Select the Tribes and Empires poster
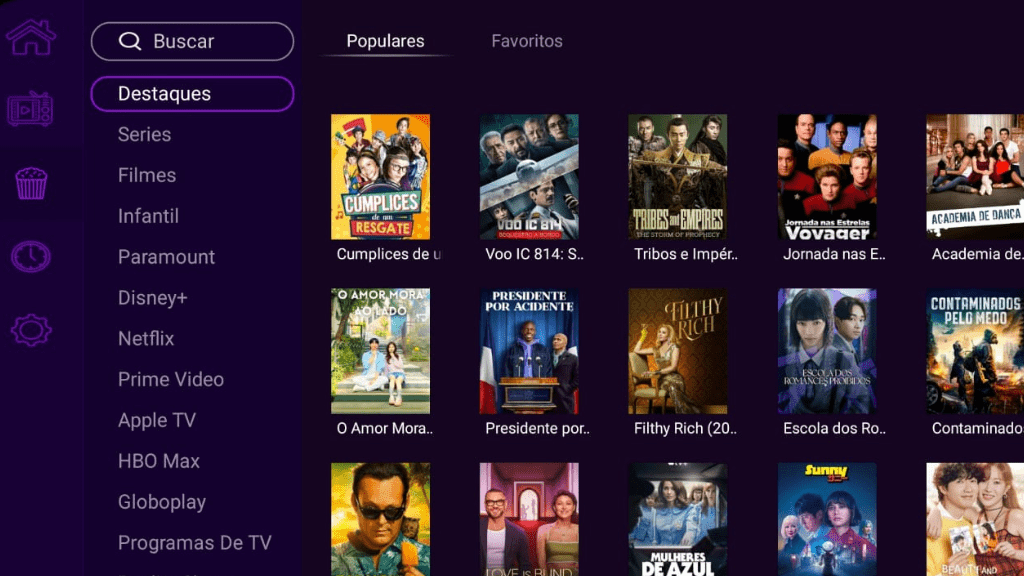 click(x=678, y=177)
